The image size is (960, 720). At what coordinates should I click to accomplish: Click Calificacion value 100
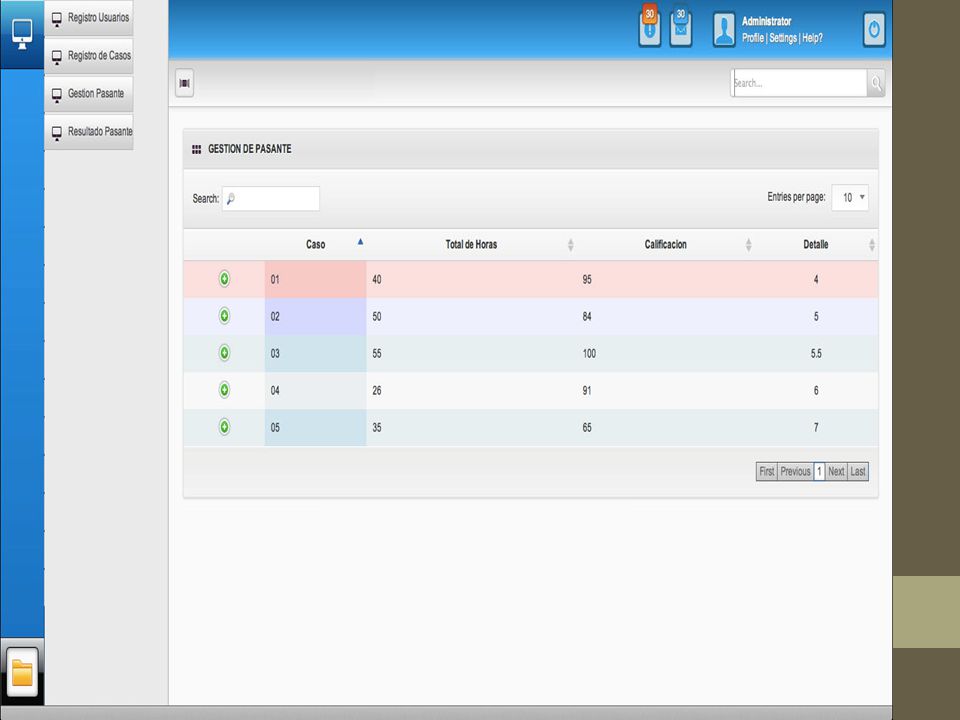pyautogui.click(x=589, y=354)
